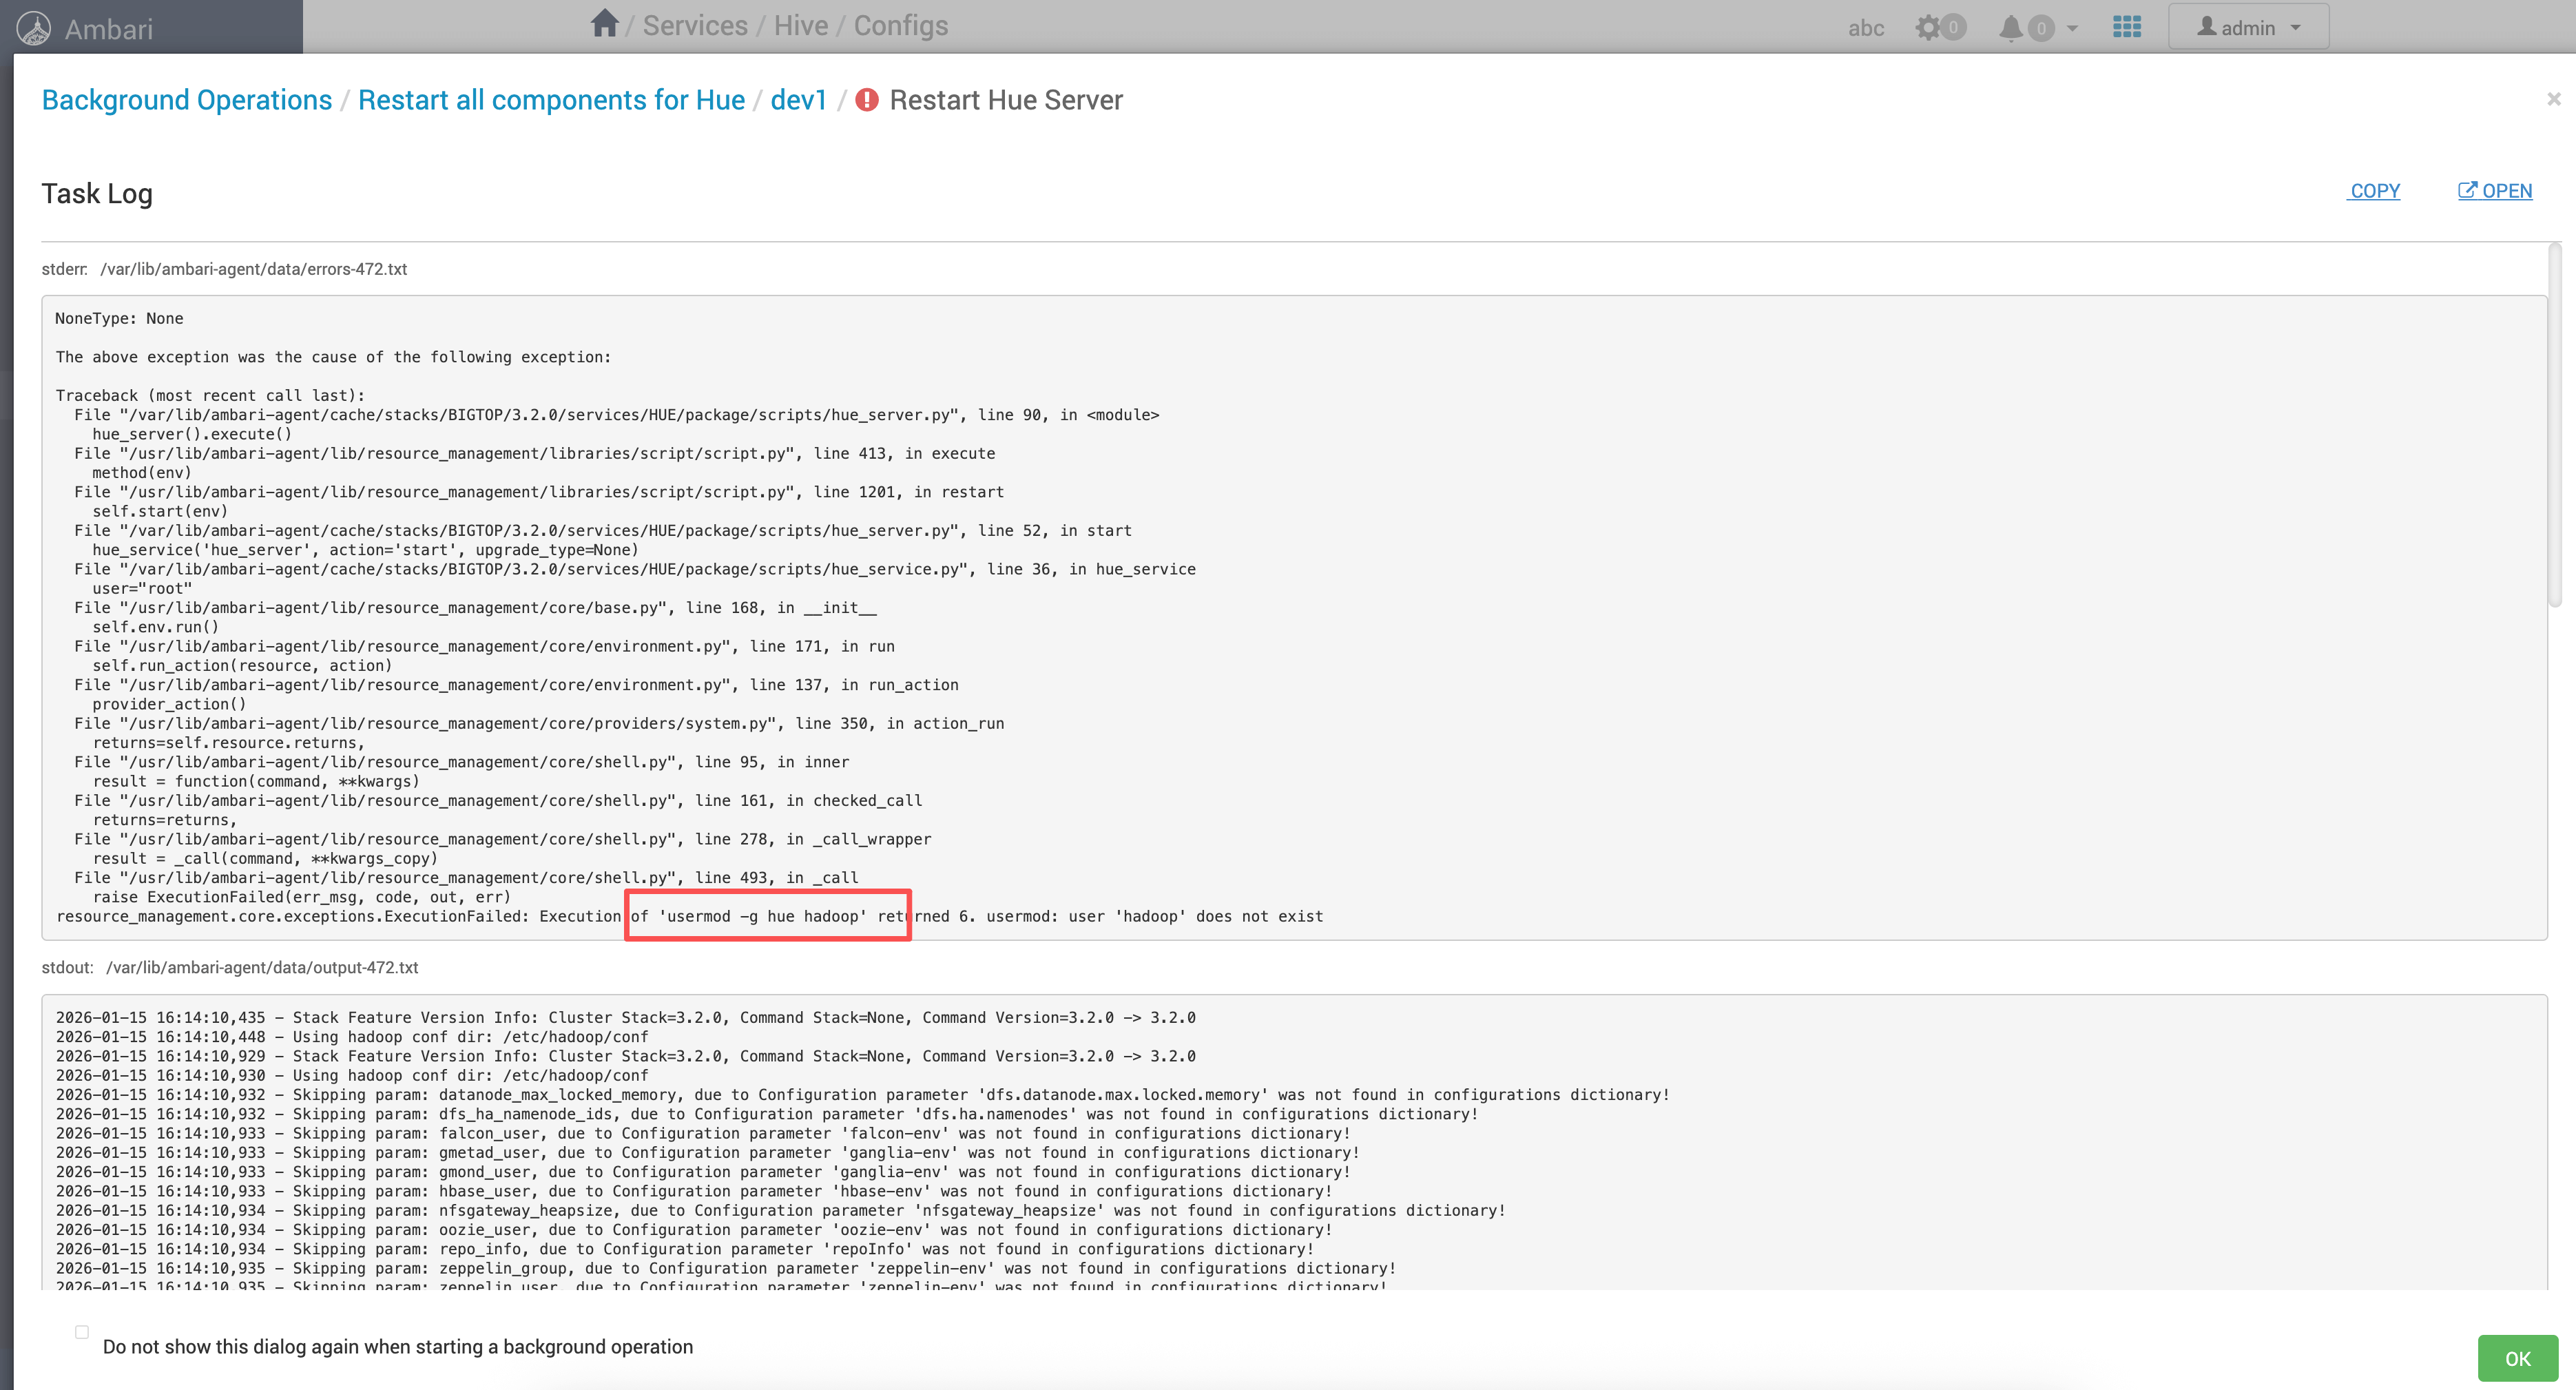The height and width of the screenshot is (1390, 2576).
Task: Navigate to Services breadcrumb item
Action: (695, 26)
